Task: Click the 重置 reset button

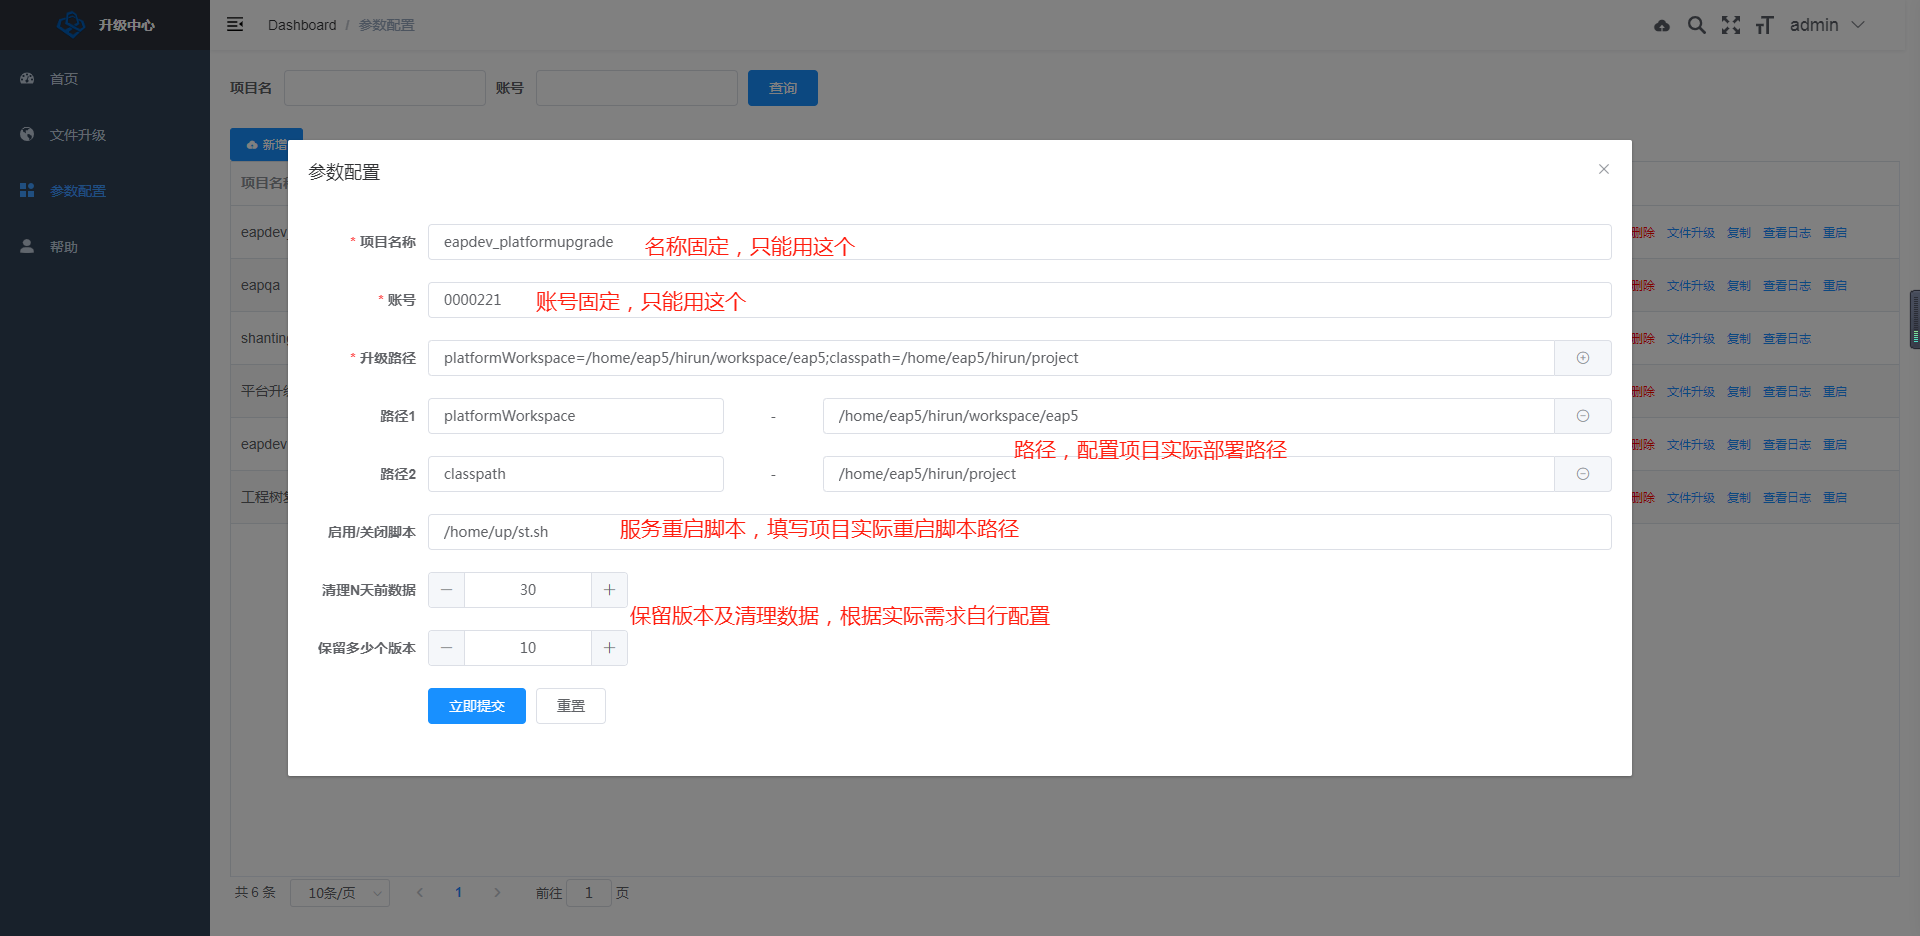Action: (x=570, y=706)
